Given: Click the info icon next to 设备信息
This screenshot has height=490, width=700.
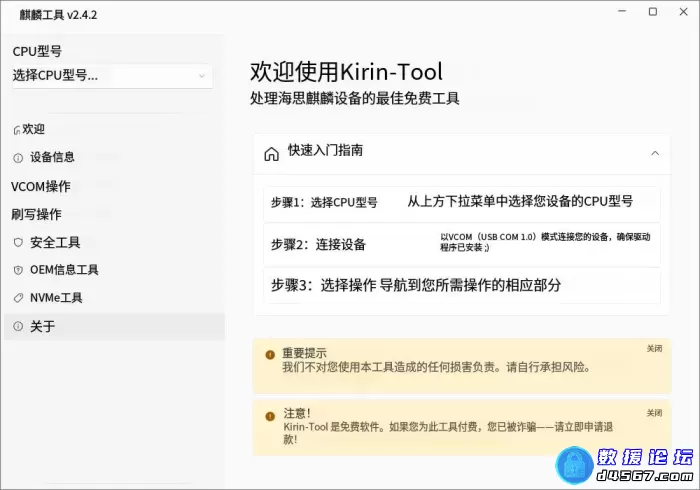Looking at the screenshot, I should point(18,158).
